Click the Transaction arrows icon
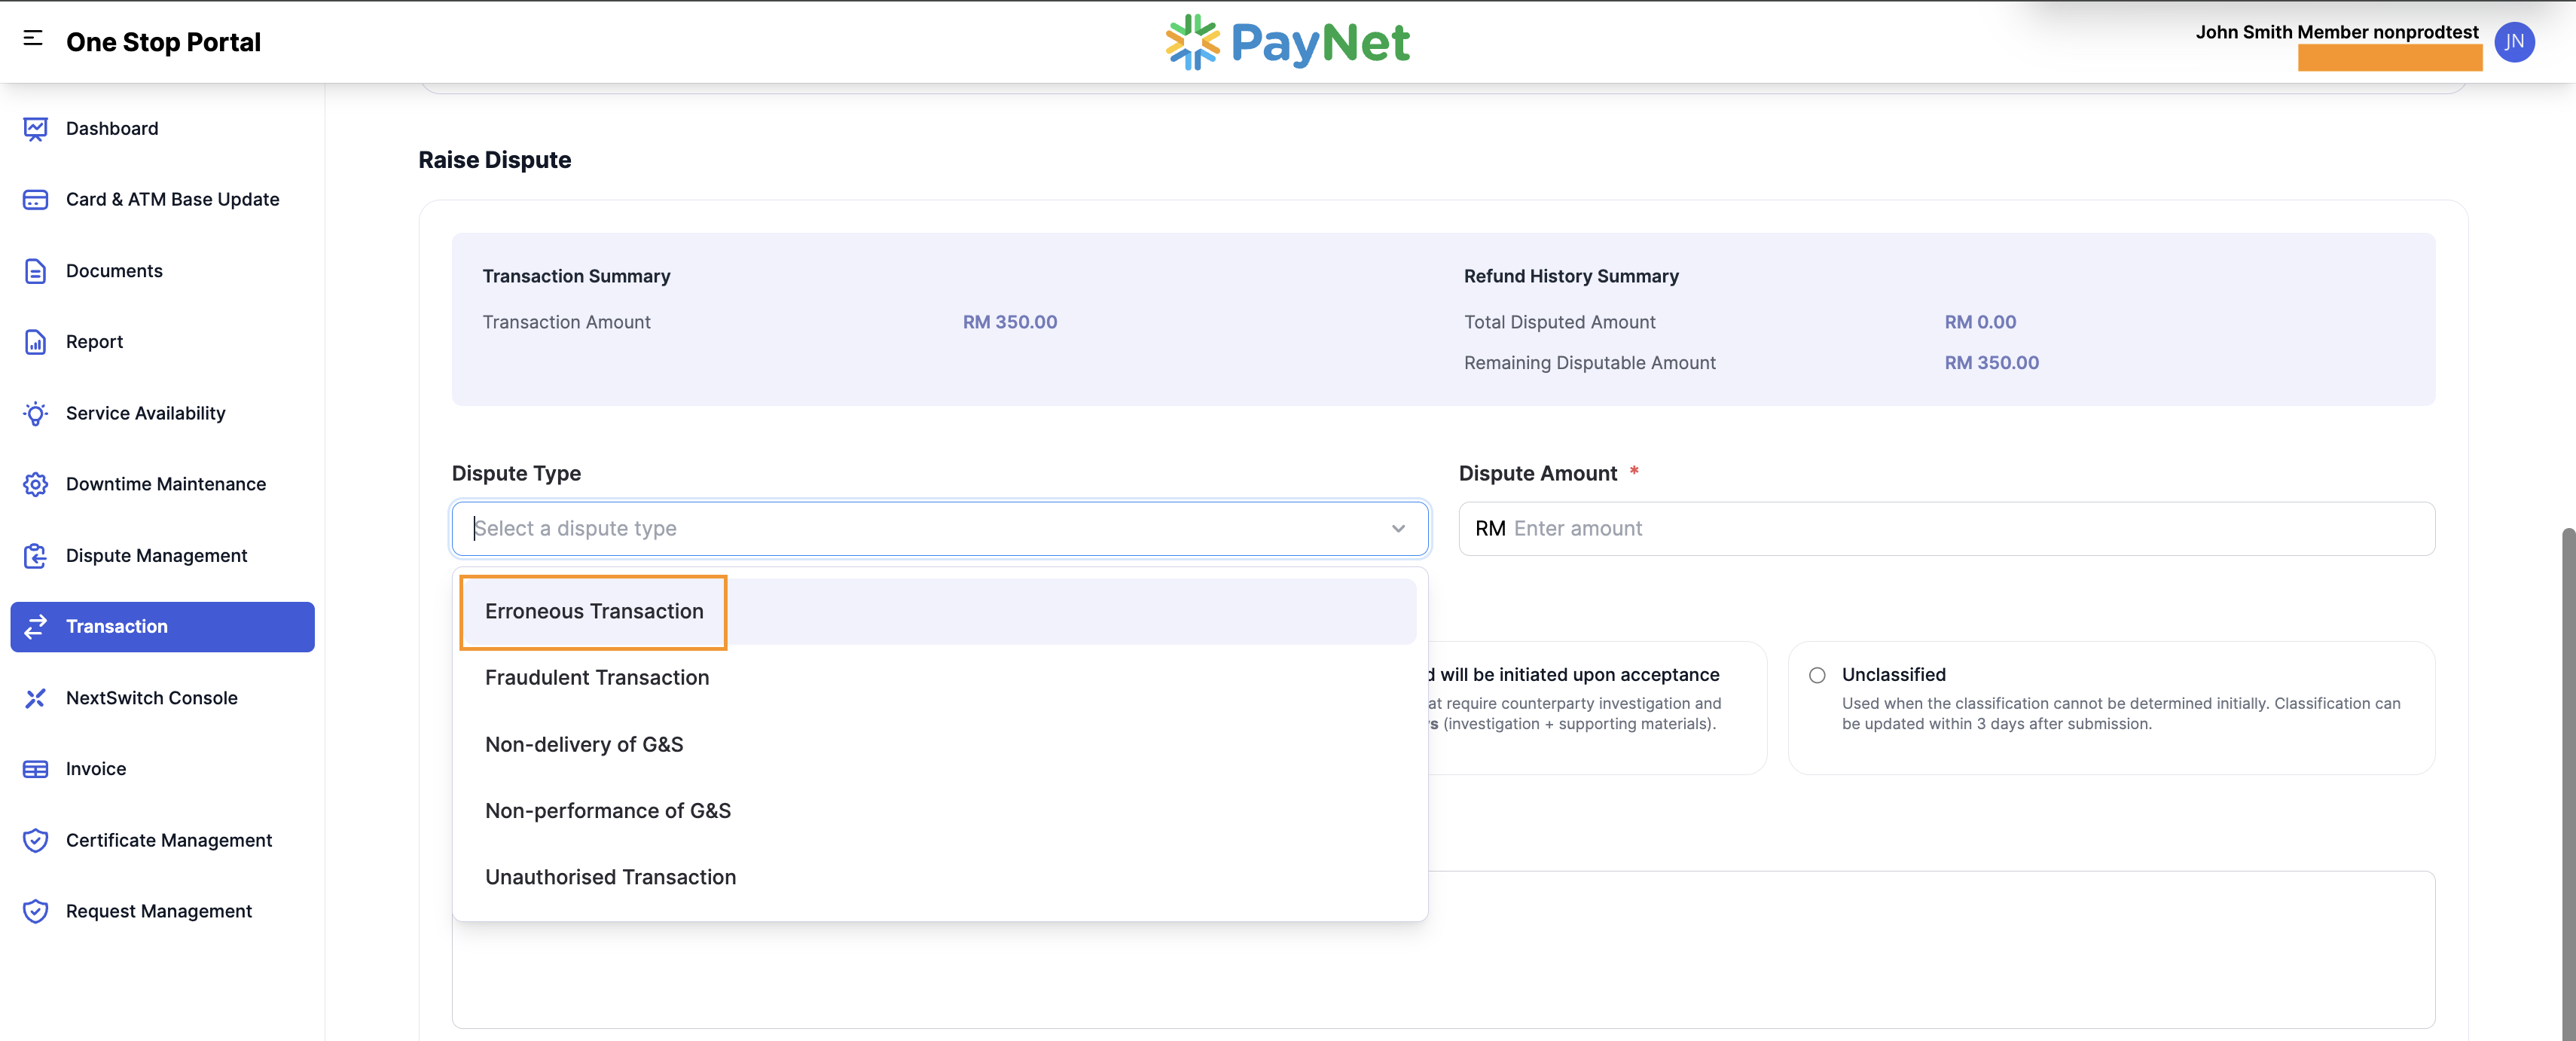2576x1041 pixels. (x=35, y=627)
